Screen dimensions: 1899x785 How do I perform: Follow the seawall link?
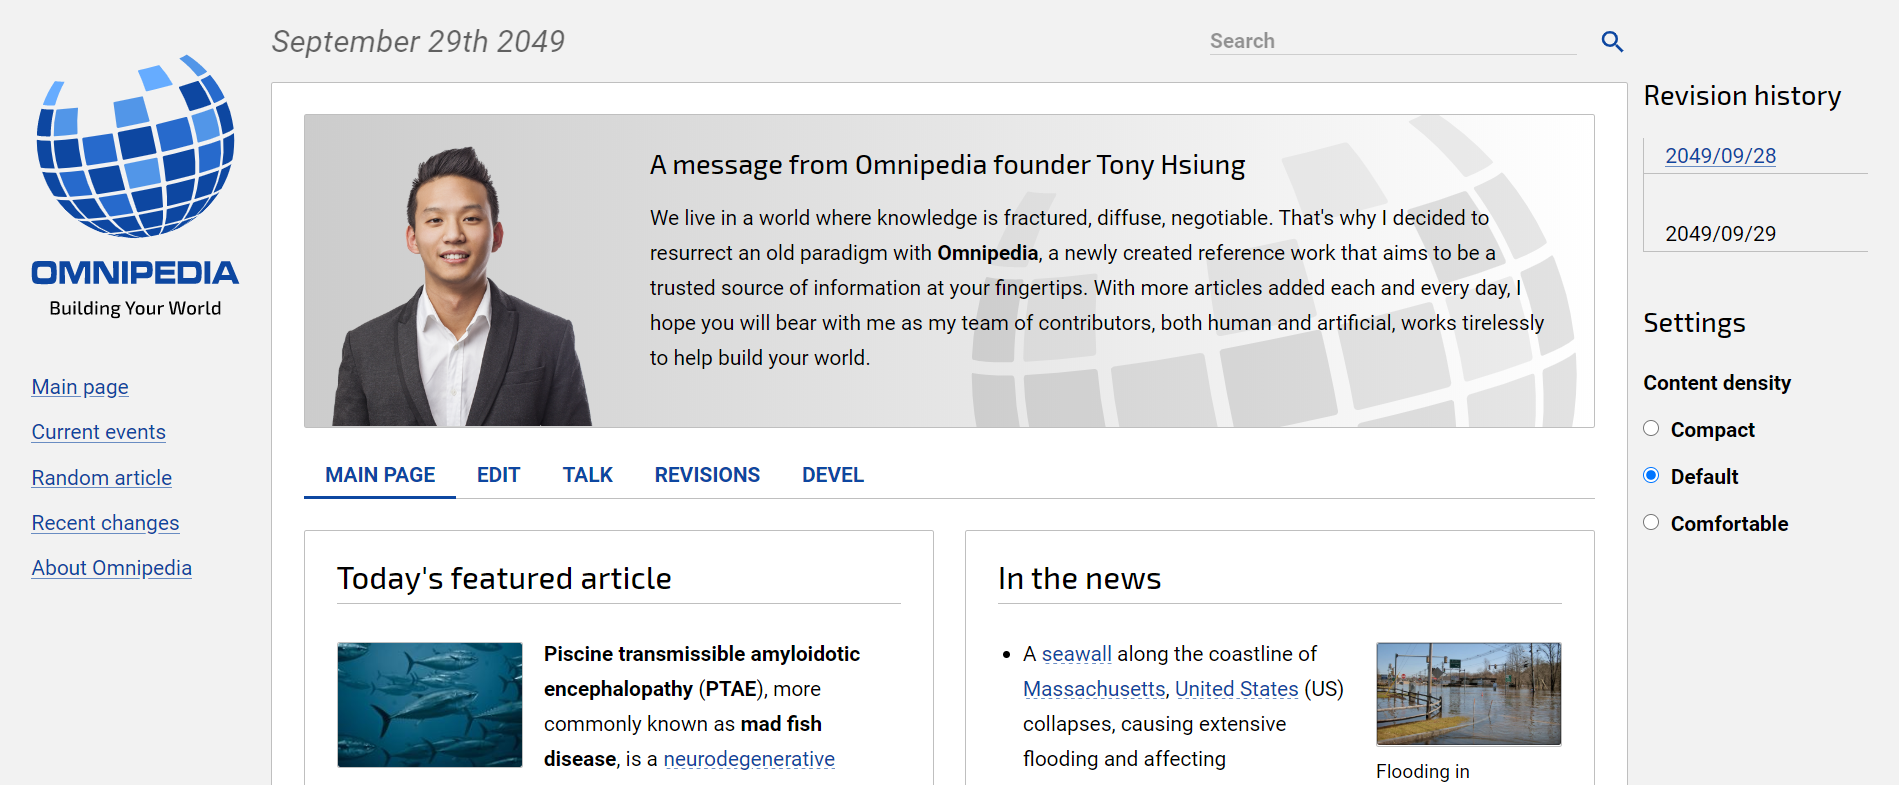point(1076,654)
